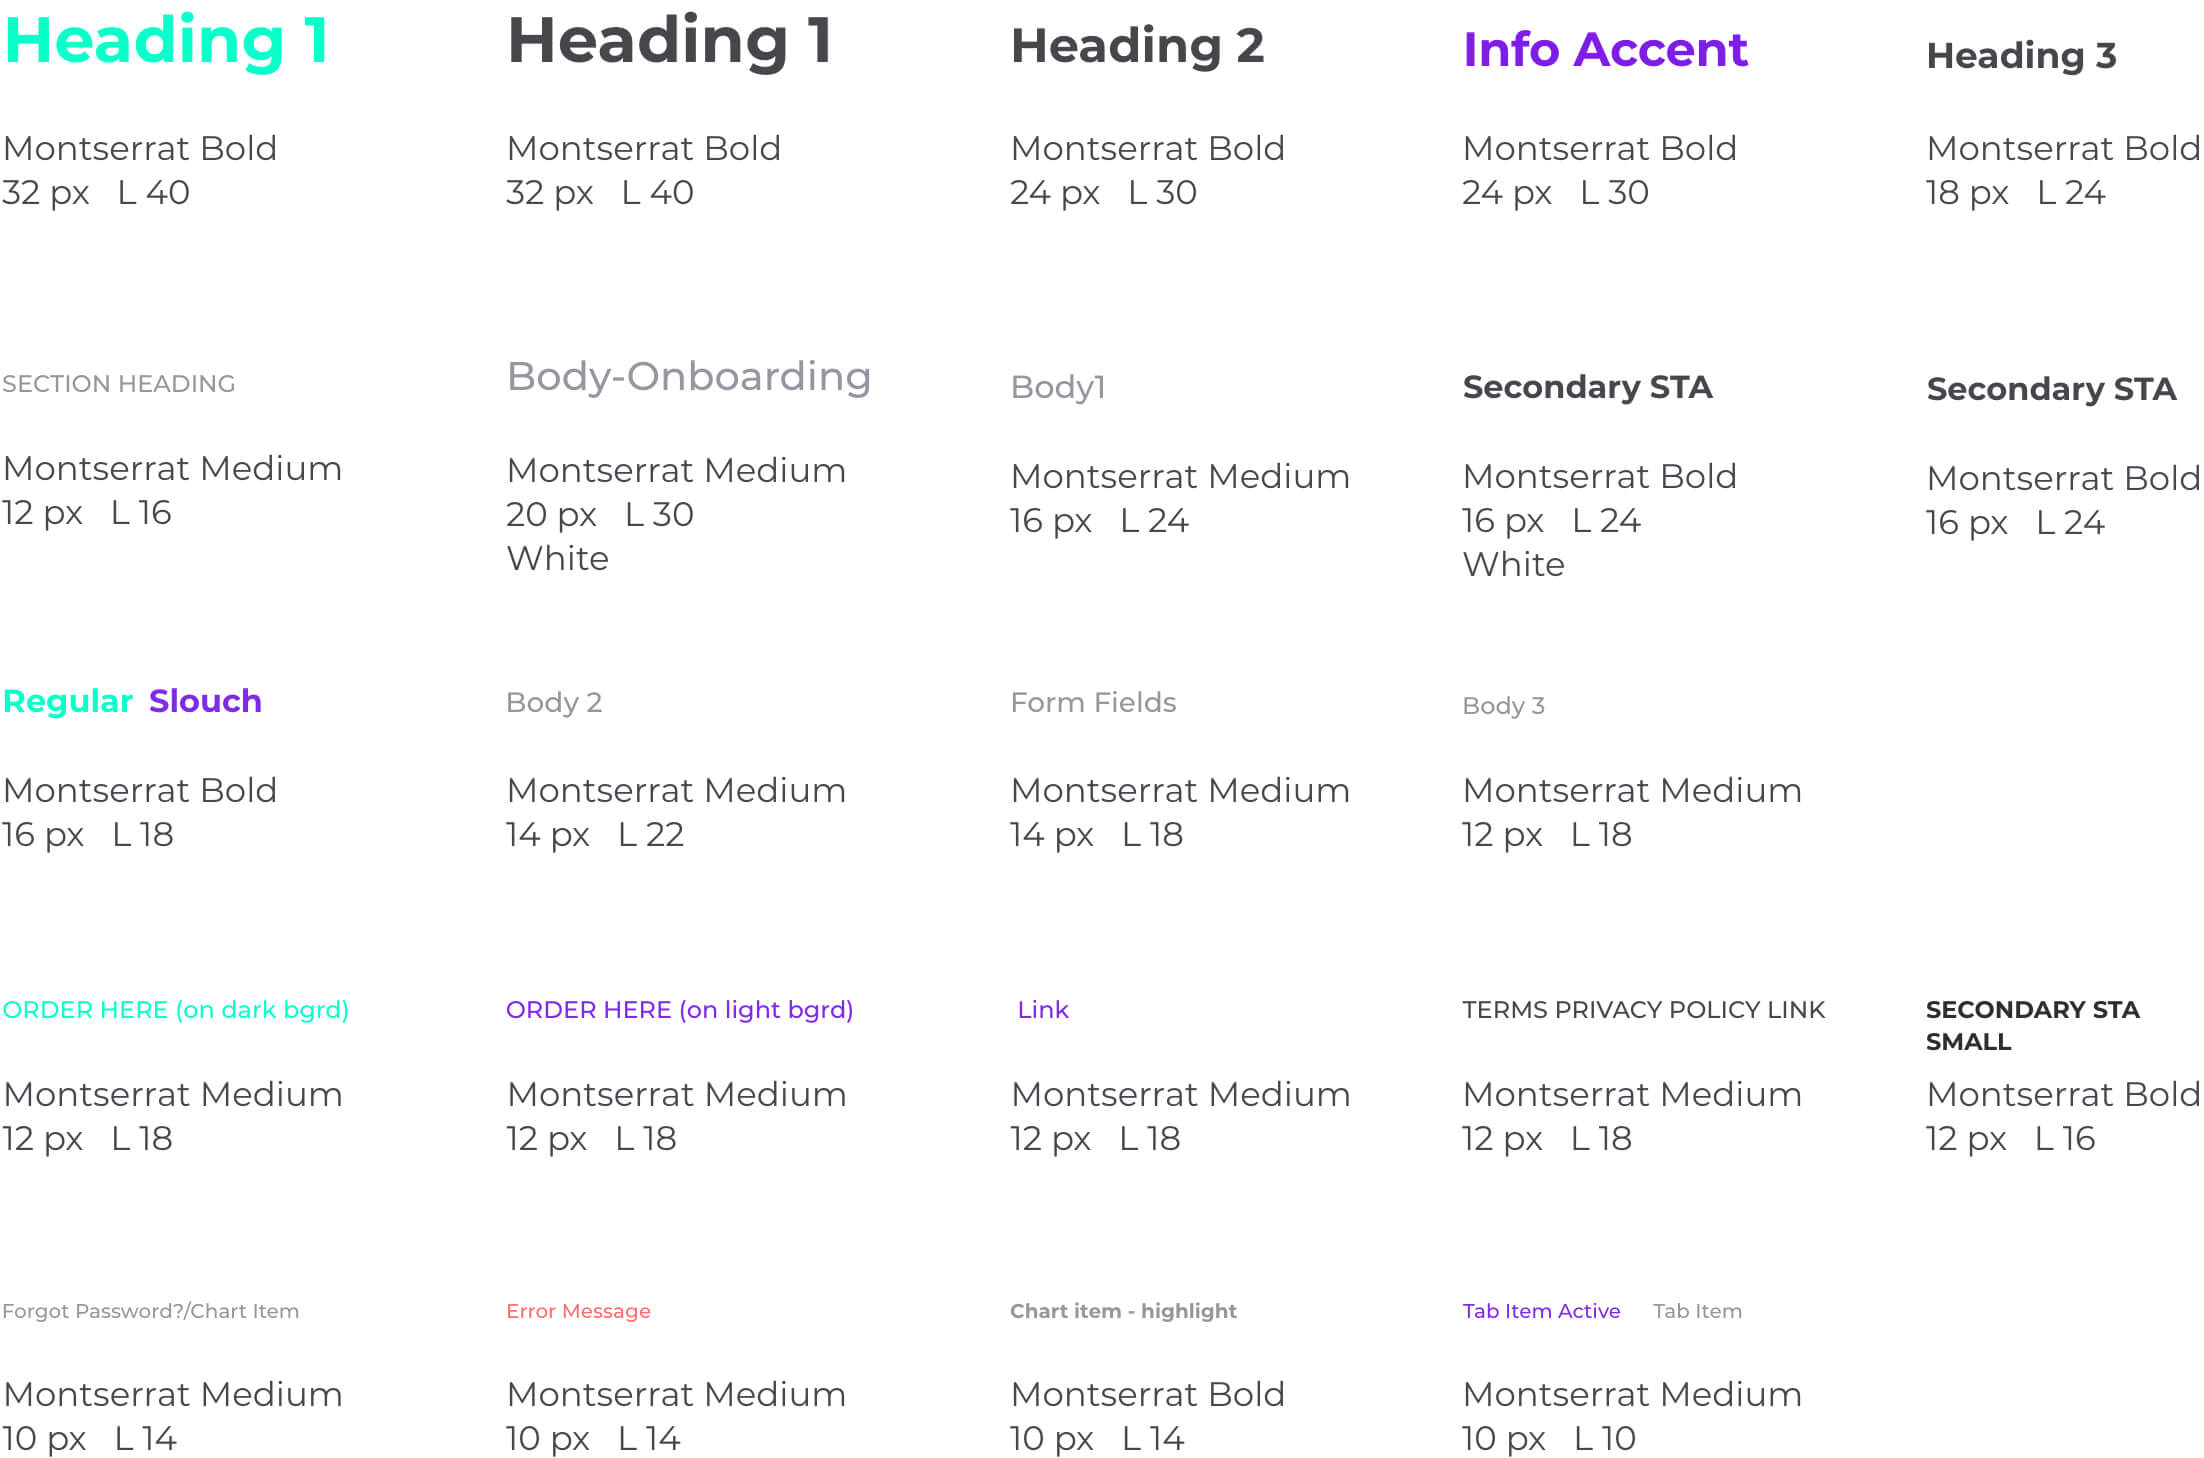Click ORDER HERE (on dark bgrd) link
The height and width of the screenshot is (1458, 2204).
pyautogui.click(x=176, y=1011)
